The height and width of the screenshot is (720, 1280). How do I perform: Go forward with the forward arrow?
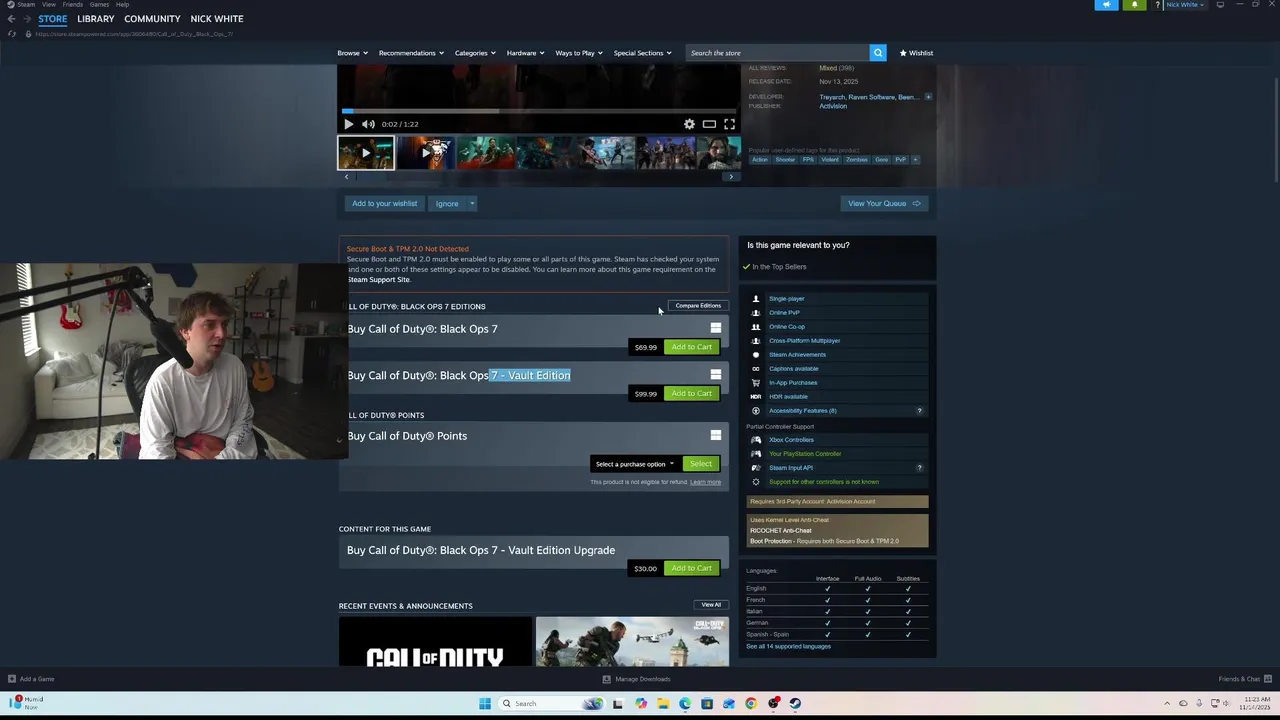[27, 19]
